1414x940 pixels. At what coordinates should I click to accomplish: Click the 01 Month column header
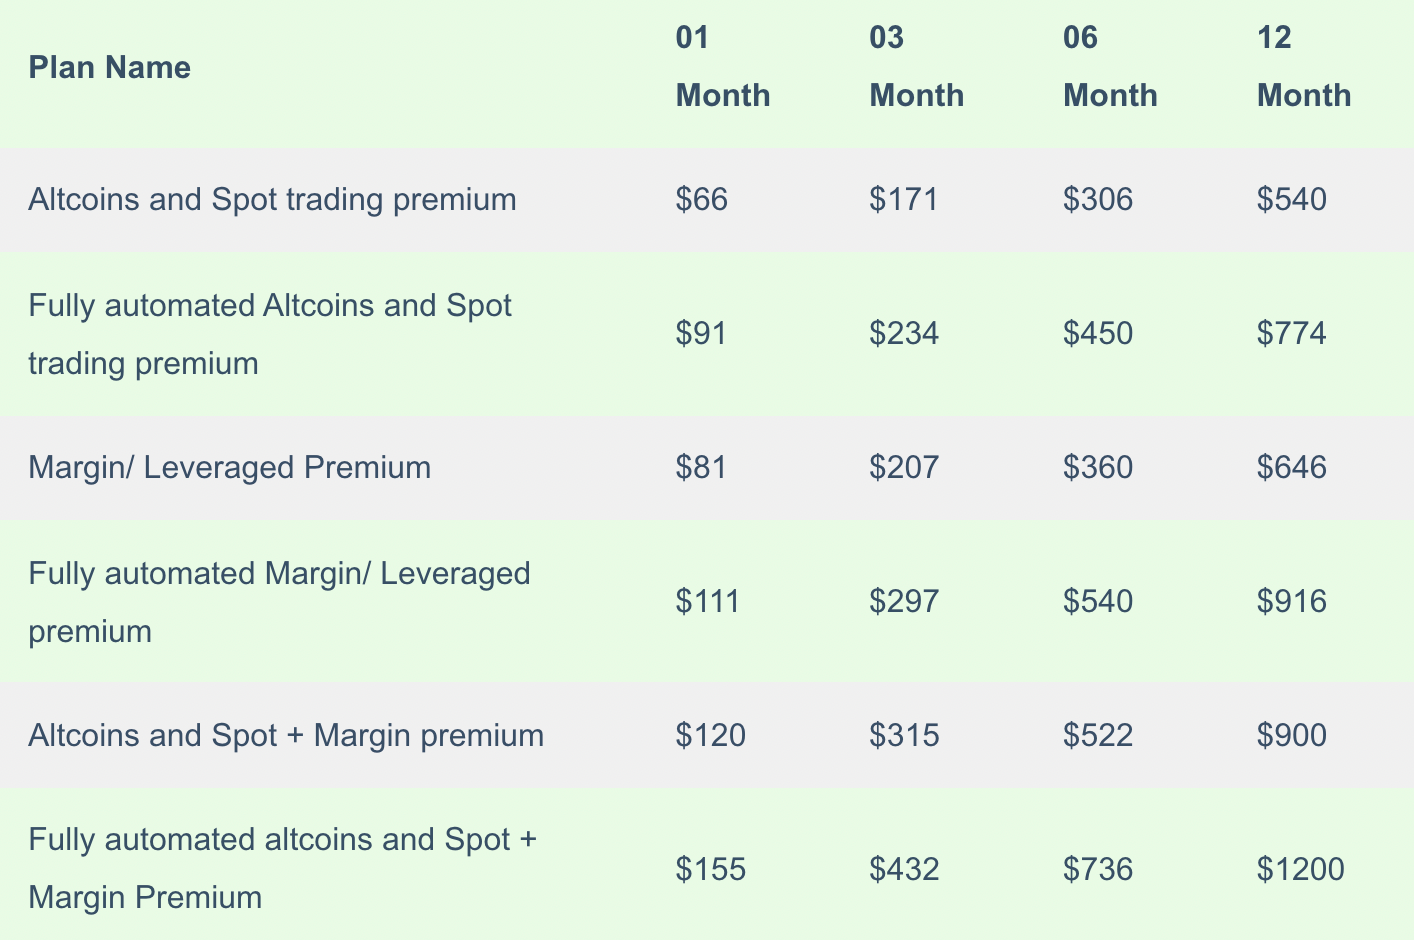723,67
